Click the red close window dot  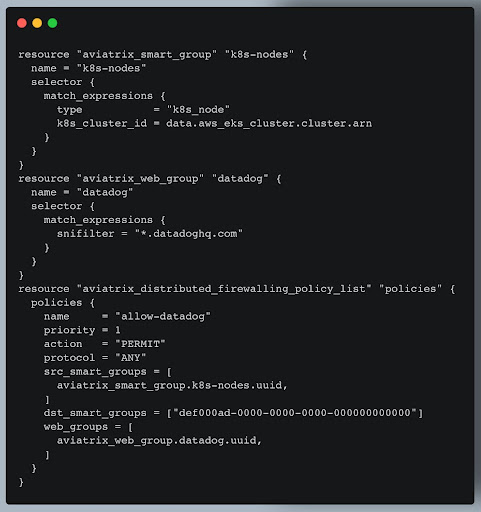coord(22,23)
